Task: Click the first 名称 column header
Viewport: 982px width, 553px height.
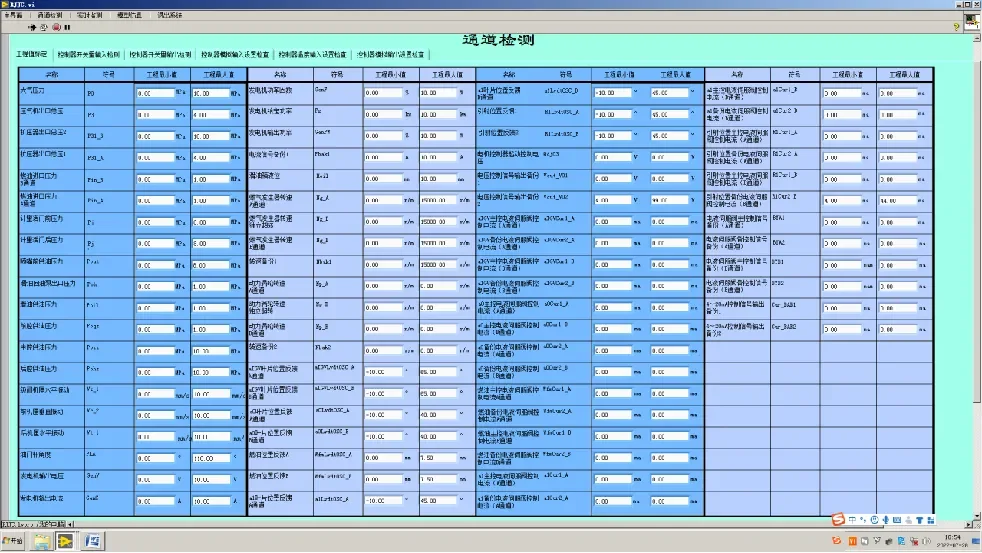Action: (52, 74)
